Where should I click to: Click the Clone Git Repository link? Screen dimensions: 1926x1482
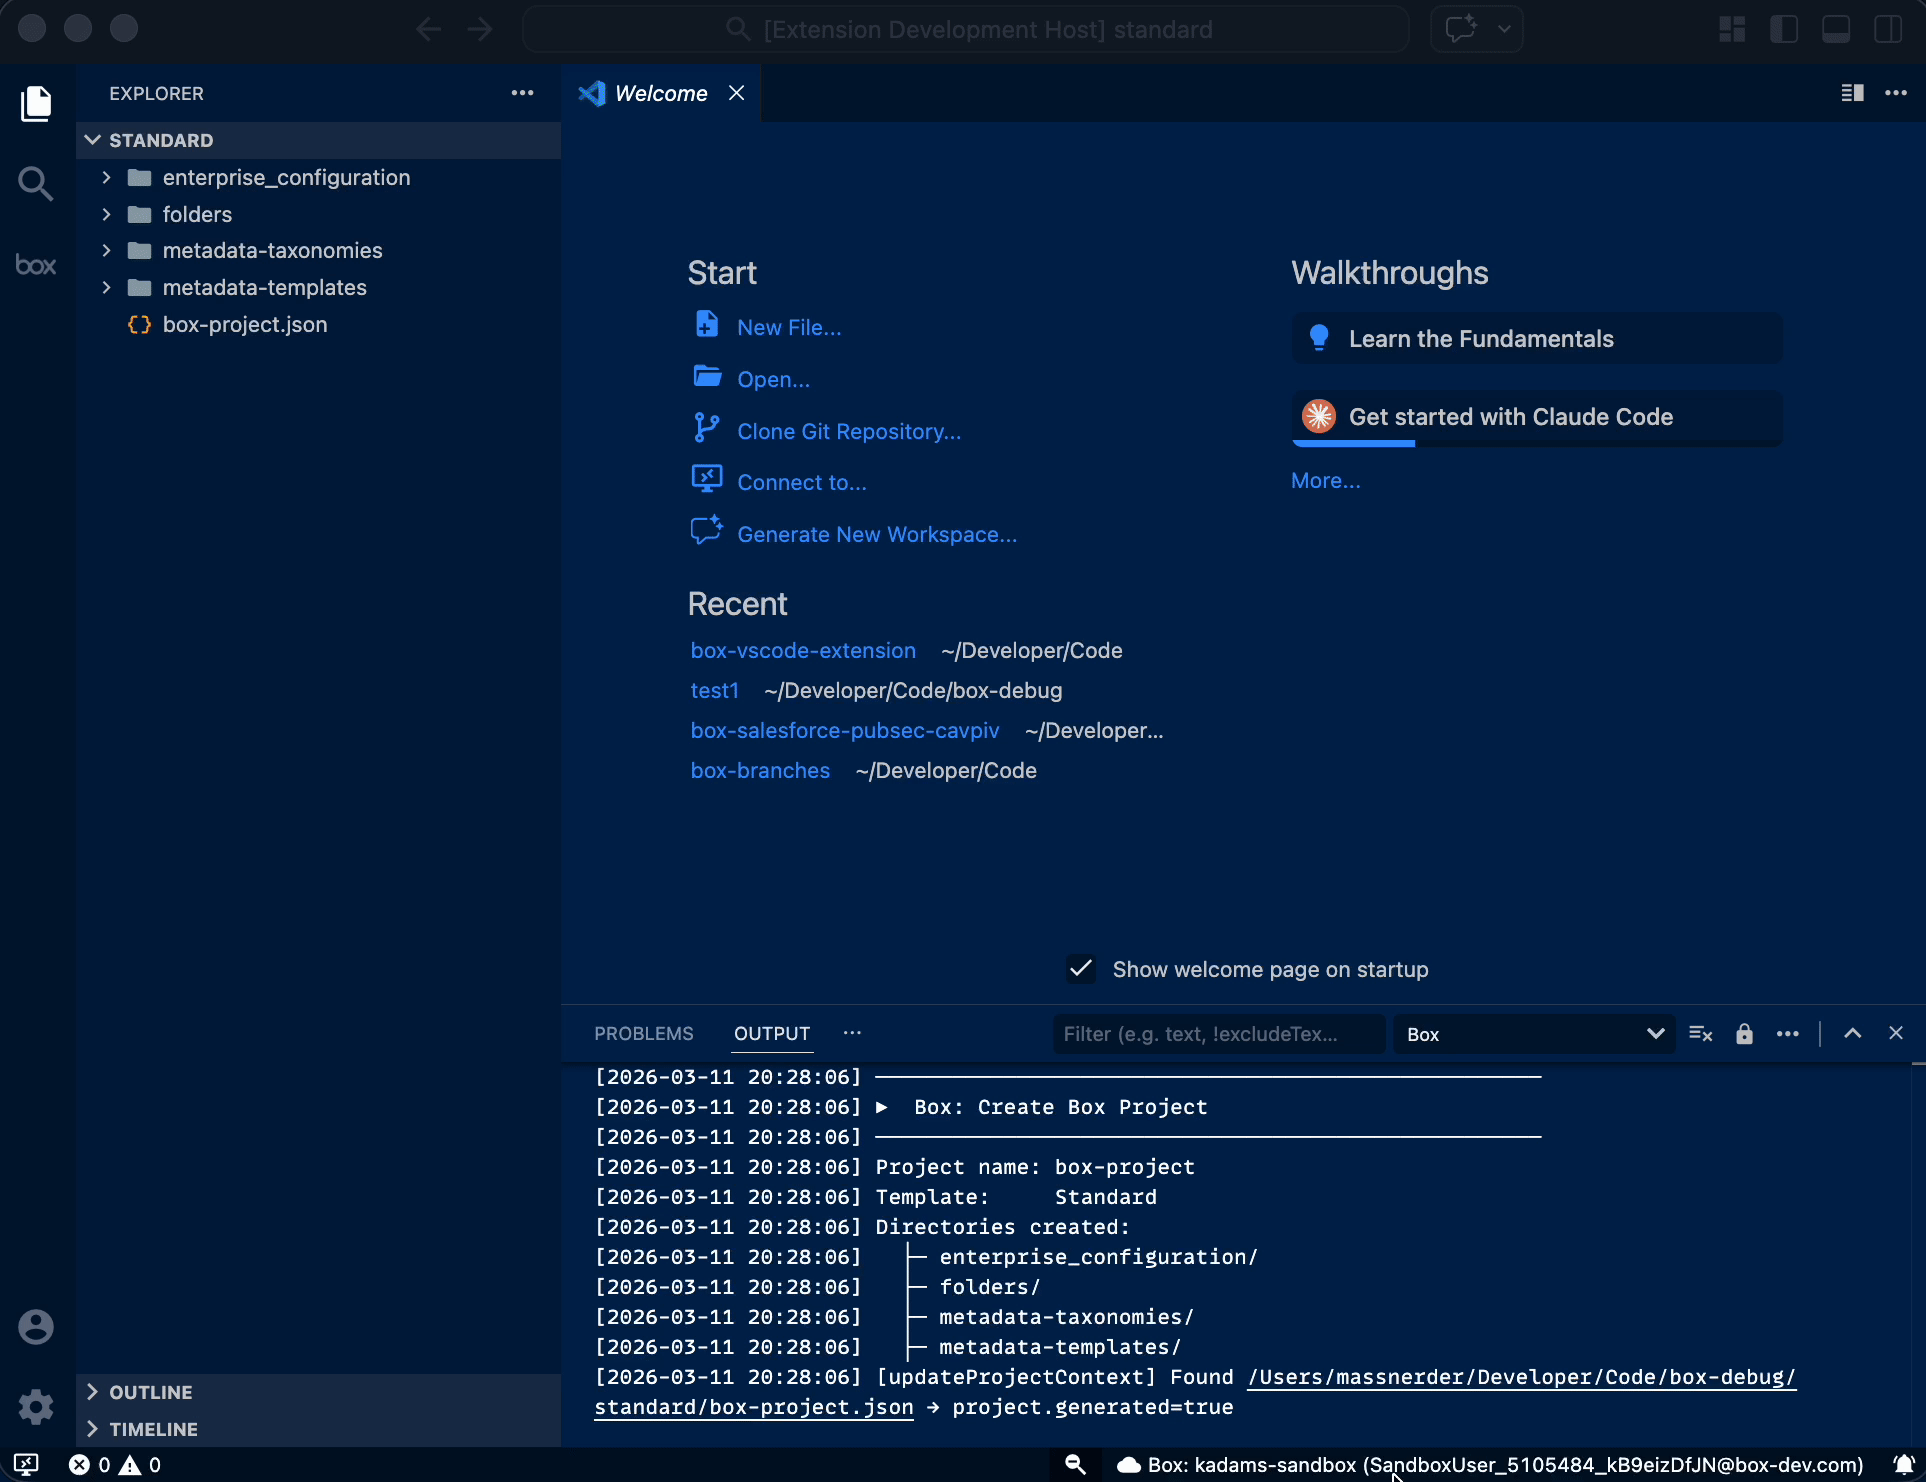pos(848,431)
